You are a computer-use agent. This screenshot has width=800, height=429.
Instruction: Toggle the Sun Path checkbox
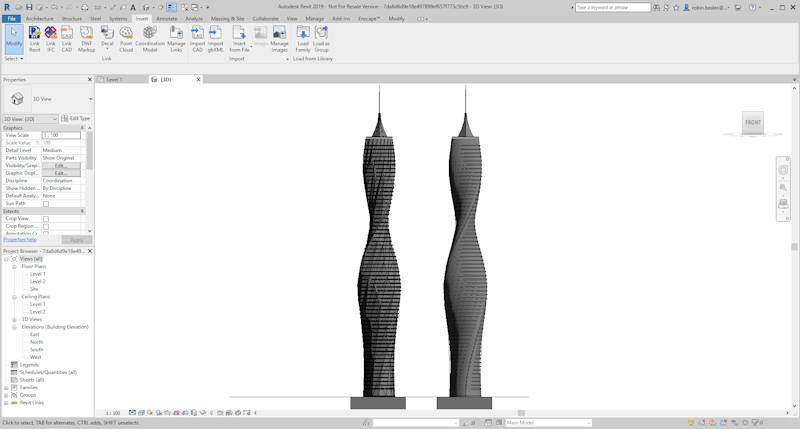46,204
